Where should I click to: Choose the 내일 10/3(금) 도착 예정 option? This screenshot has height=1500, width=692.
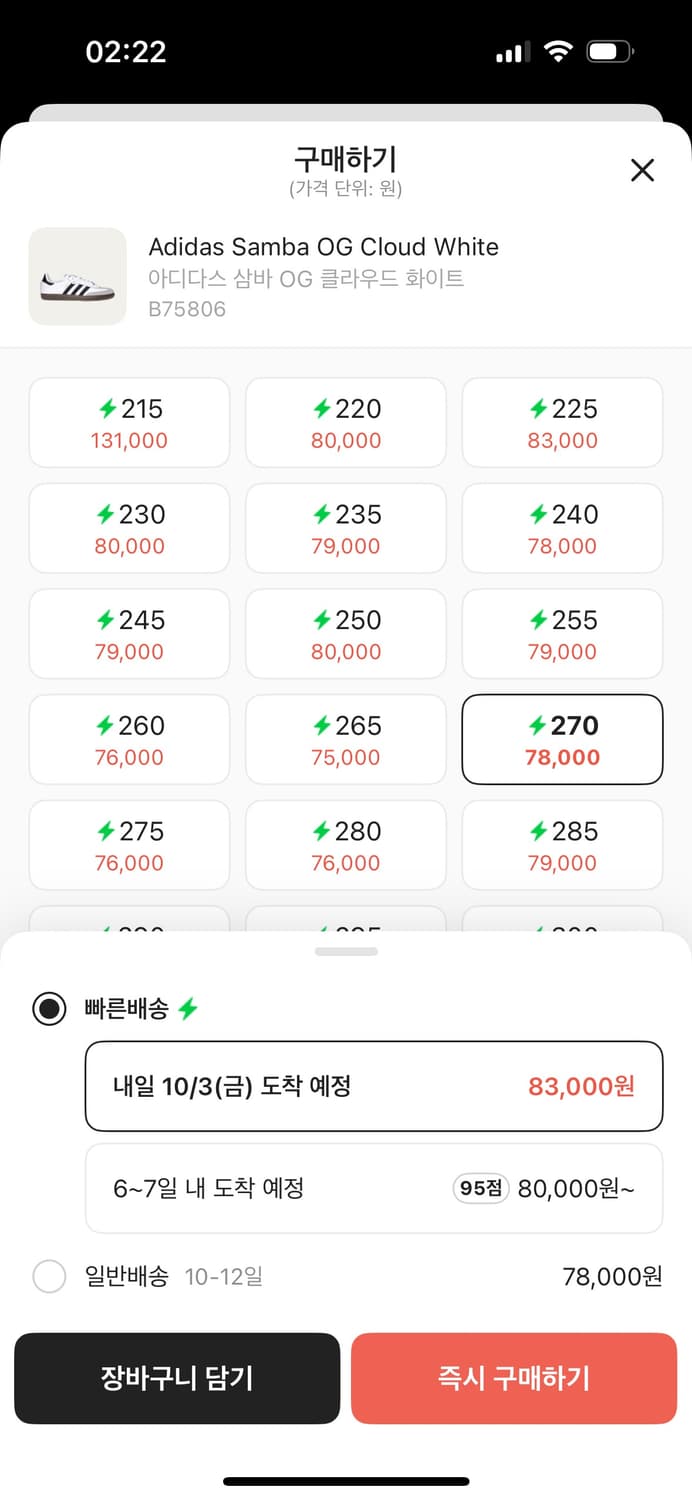[x=374, y=1087]
